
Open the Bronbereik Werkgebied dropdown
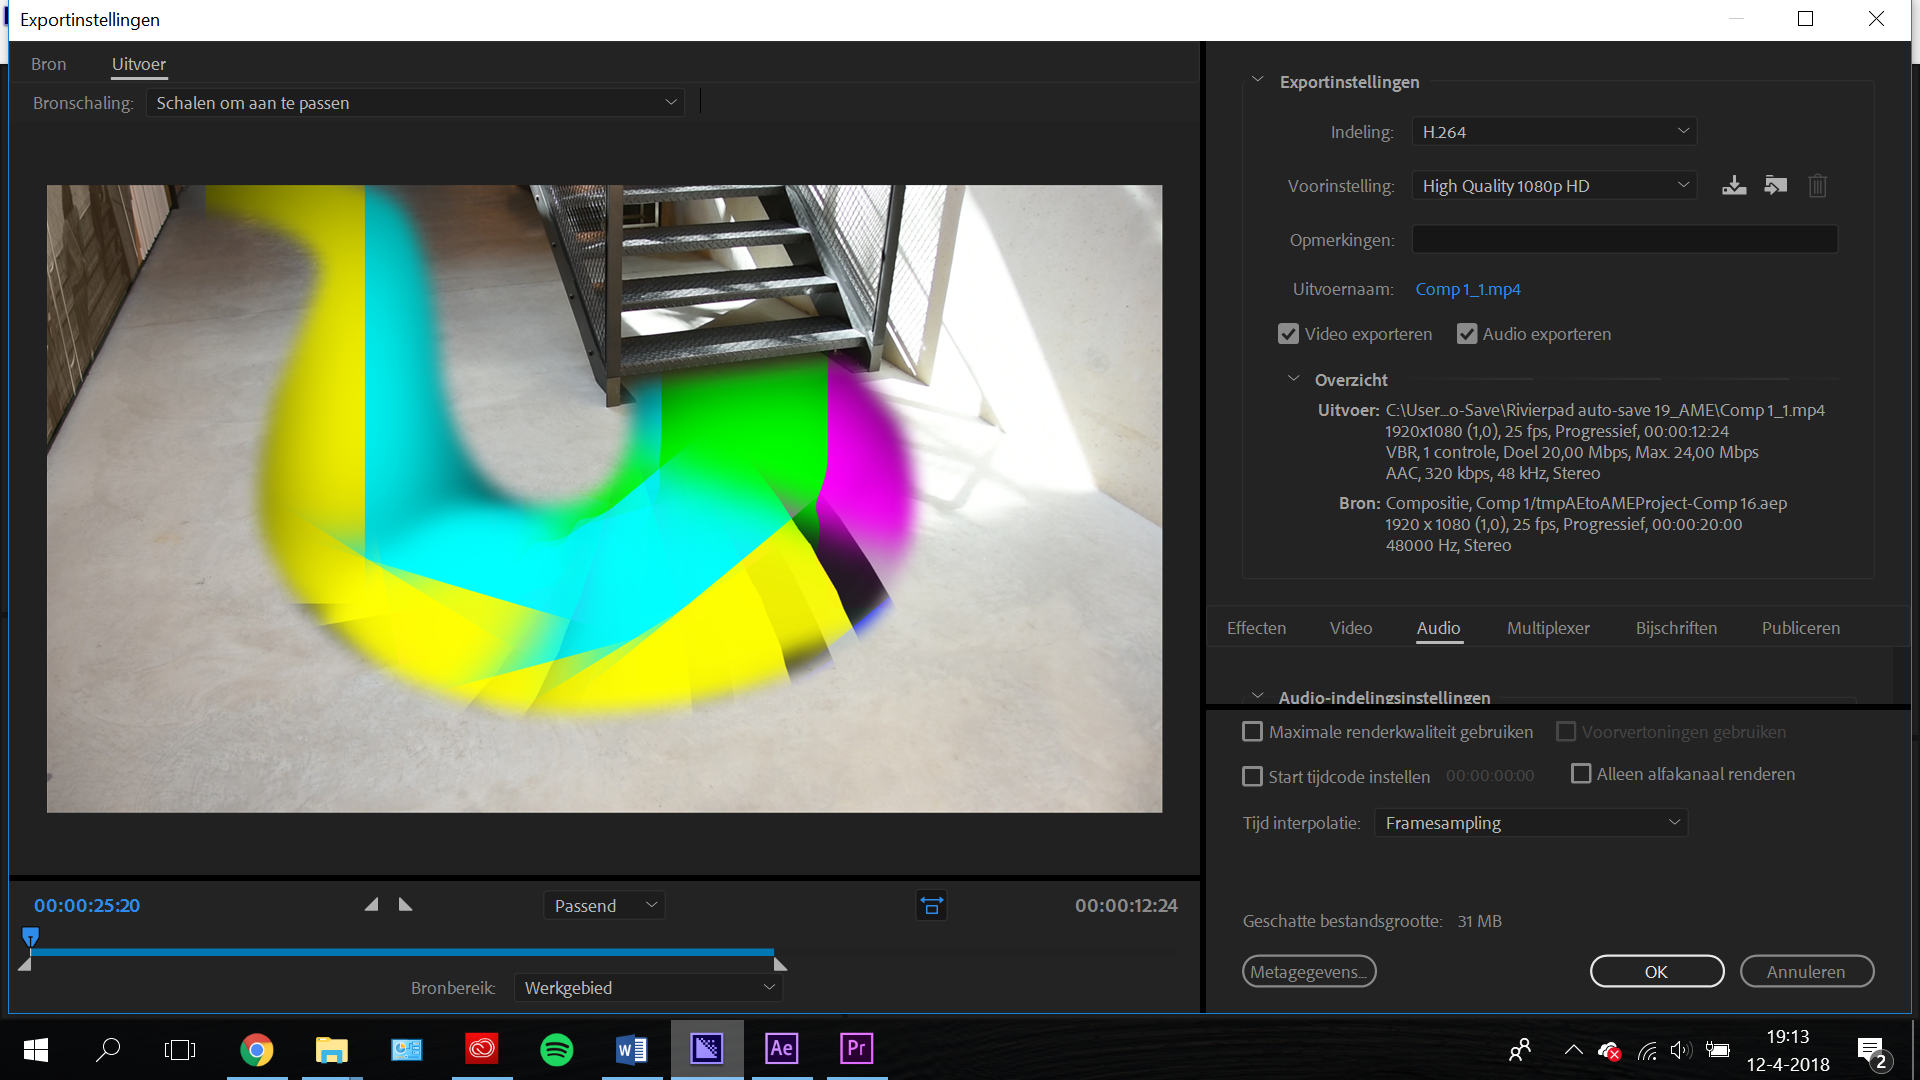tap(648, 987)
